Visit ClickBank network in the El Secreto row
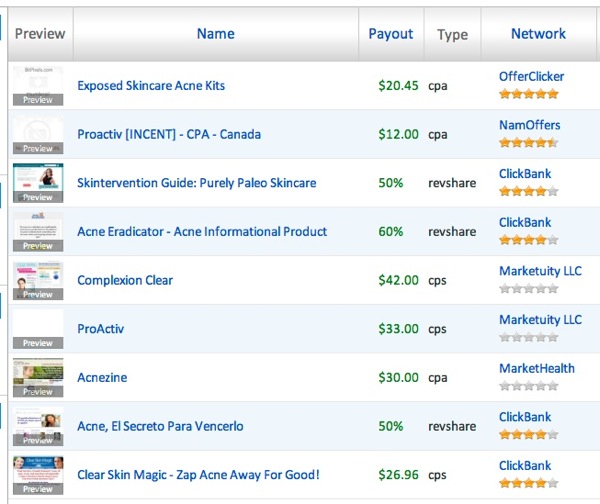 525,417
